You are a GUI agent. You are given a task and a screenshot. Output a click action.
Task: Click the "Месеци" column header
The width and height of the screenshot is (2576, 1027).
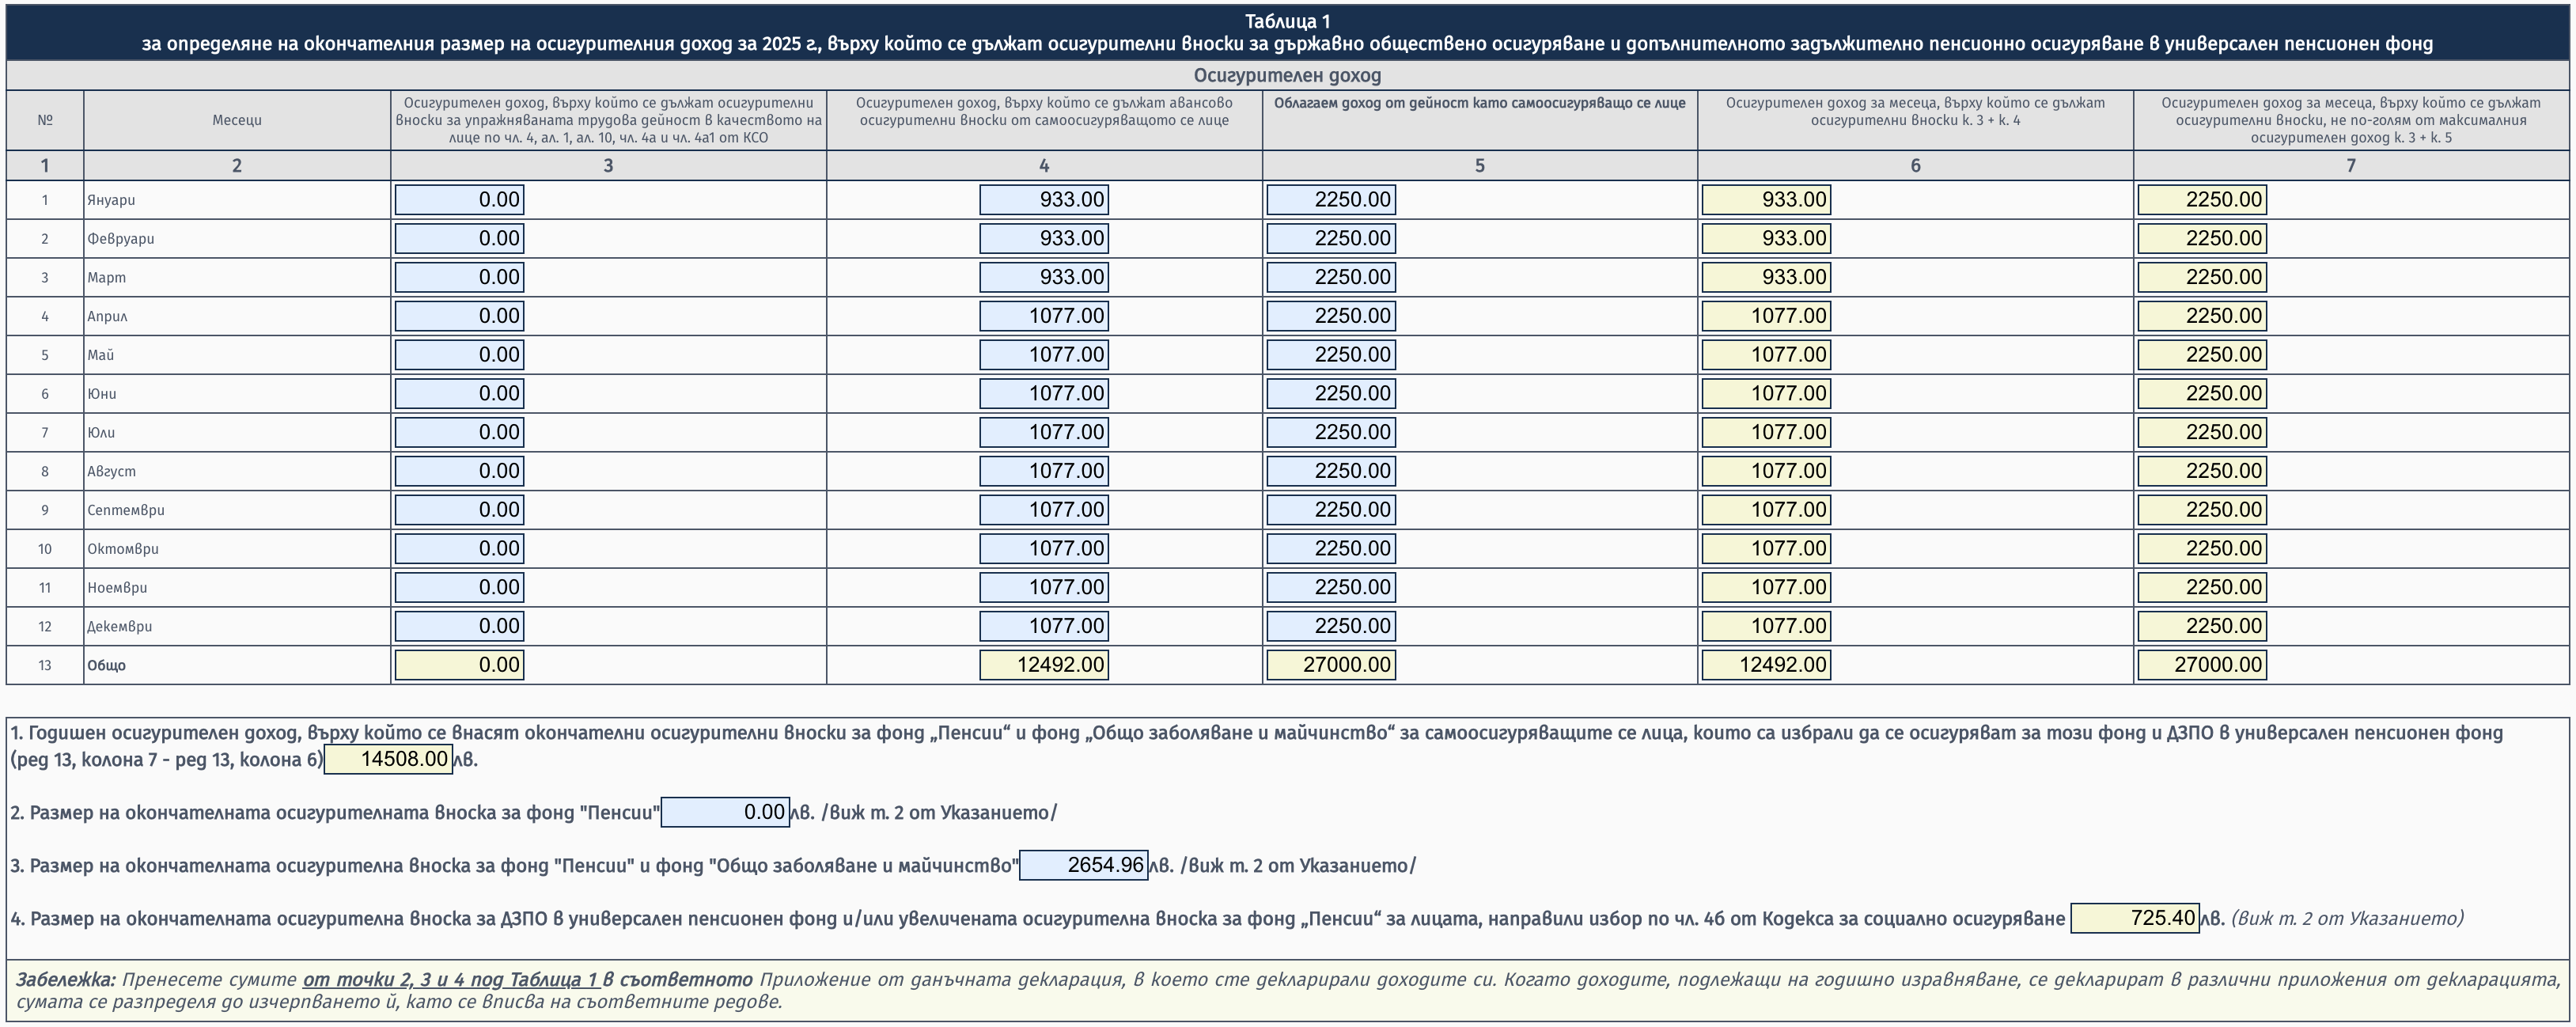pyautogui.click(x=237, y=120)
